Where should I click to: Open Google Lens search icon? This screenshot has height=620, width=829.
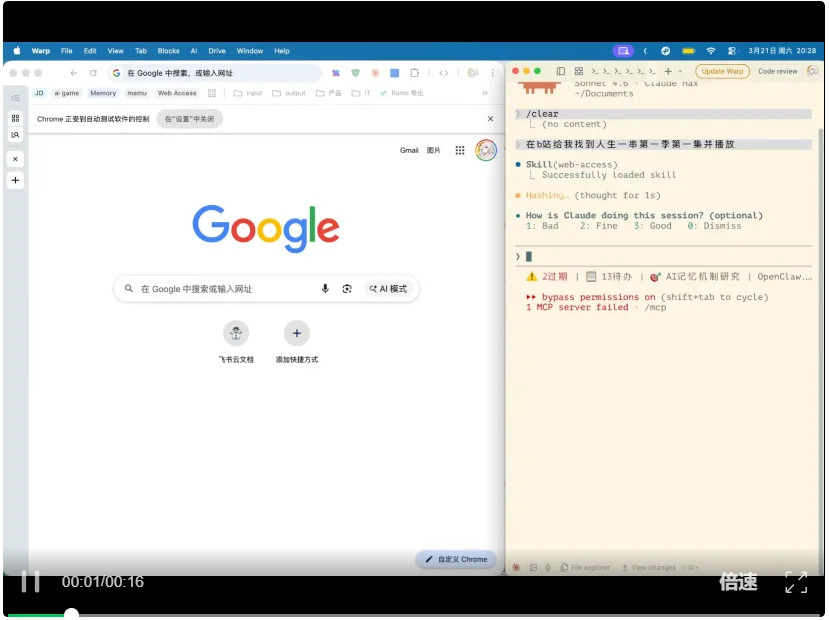point(347,288)
